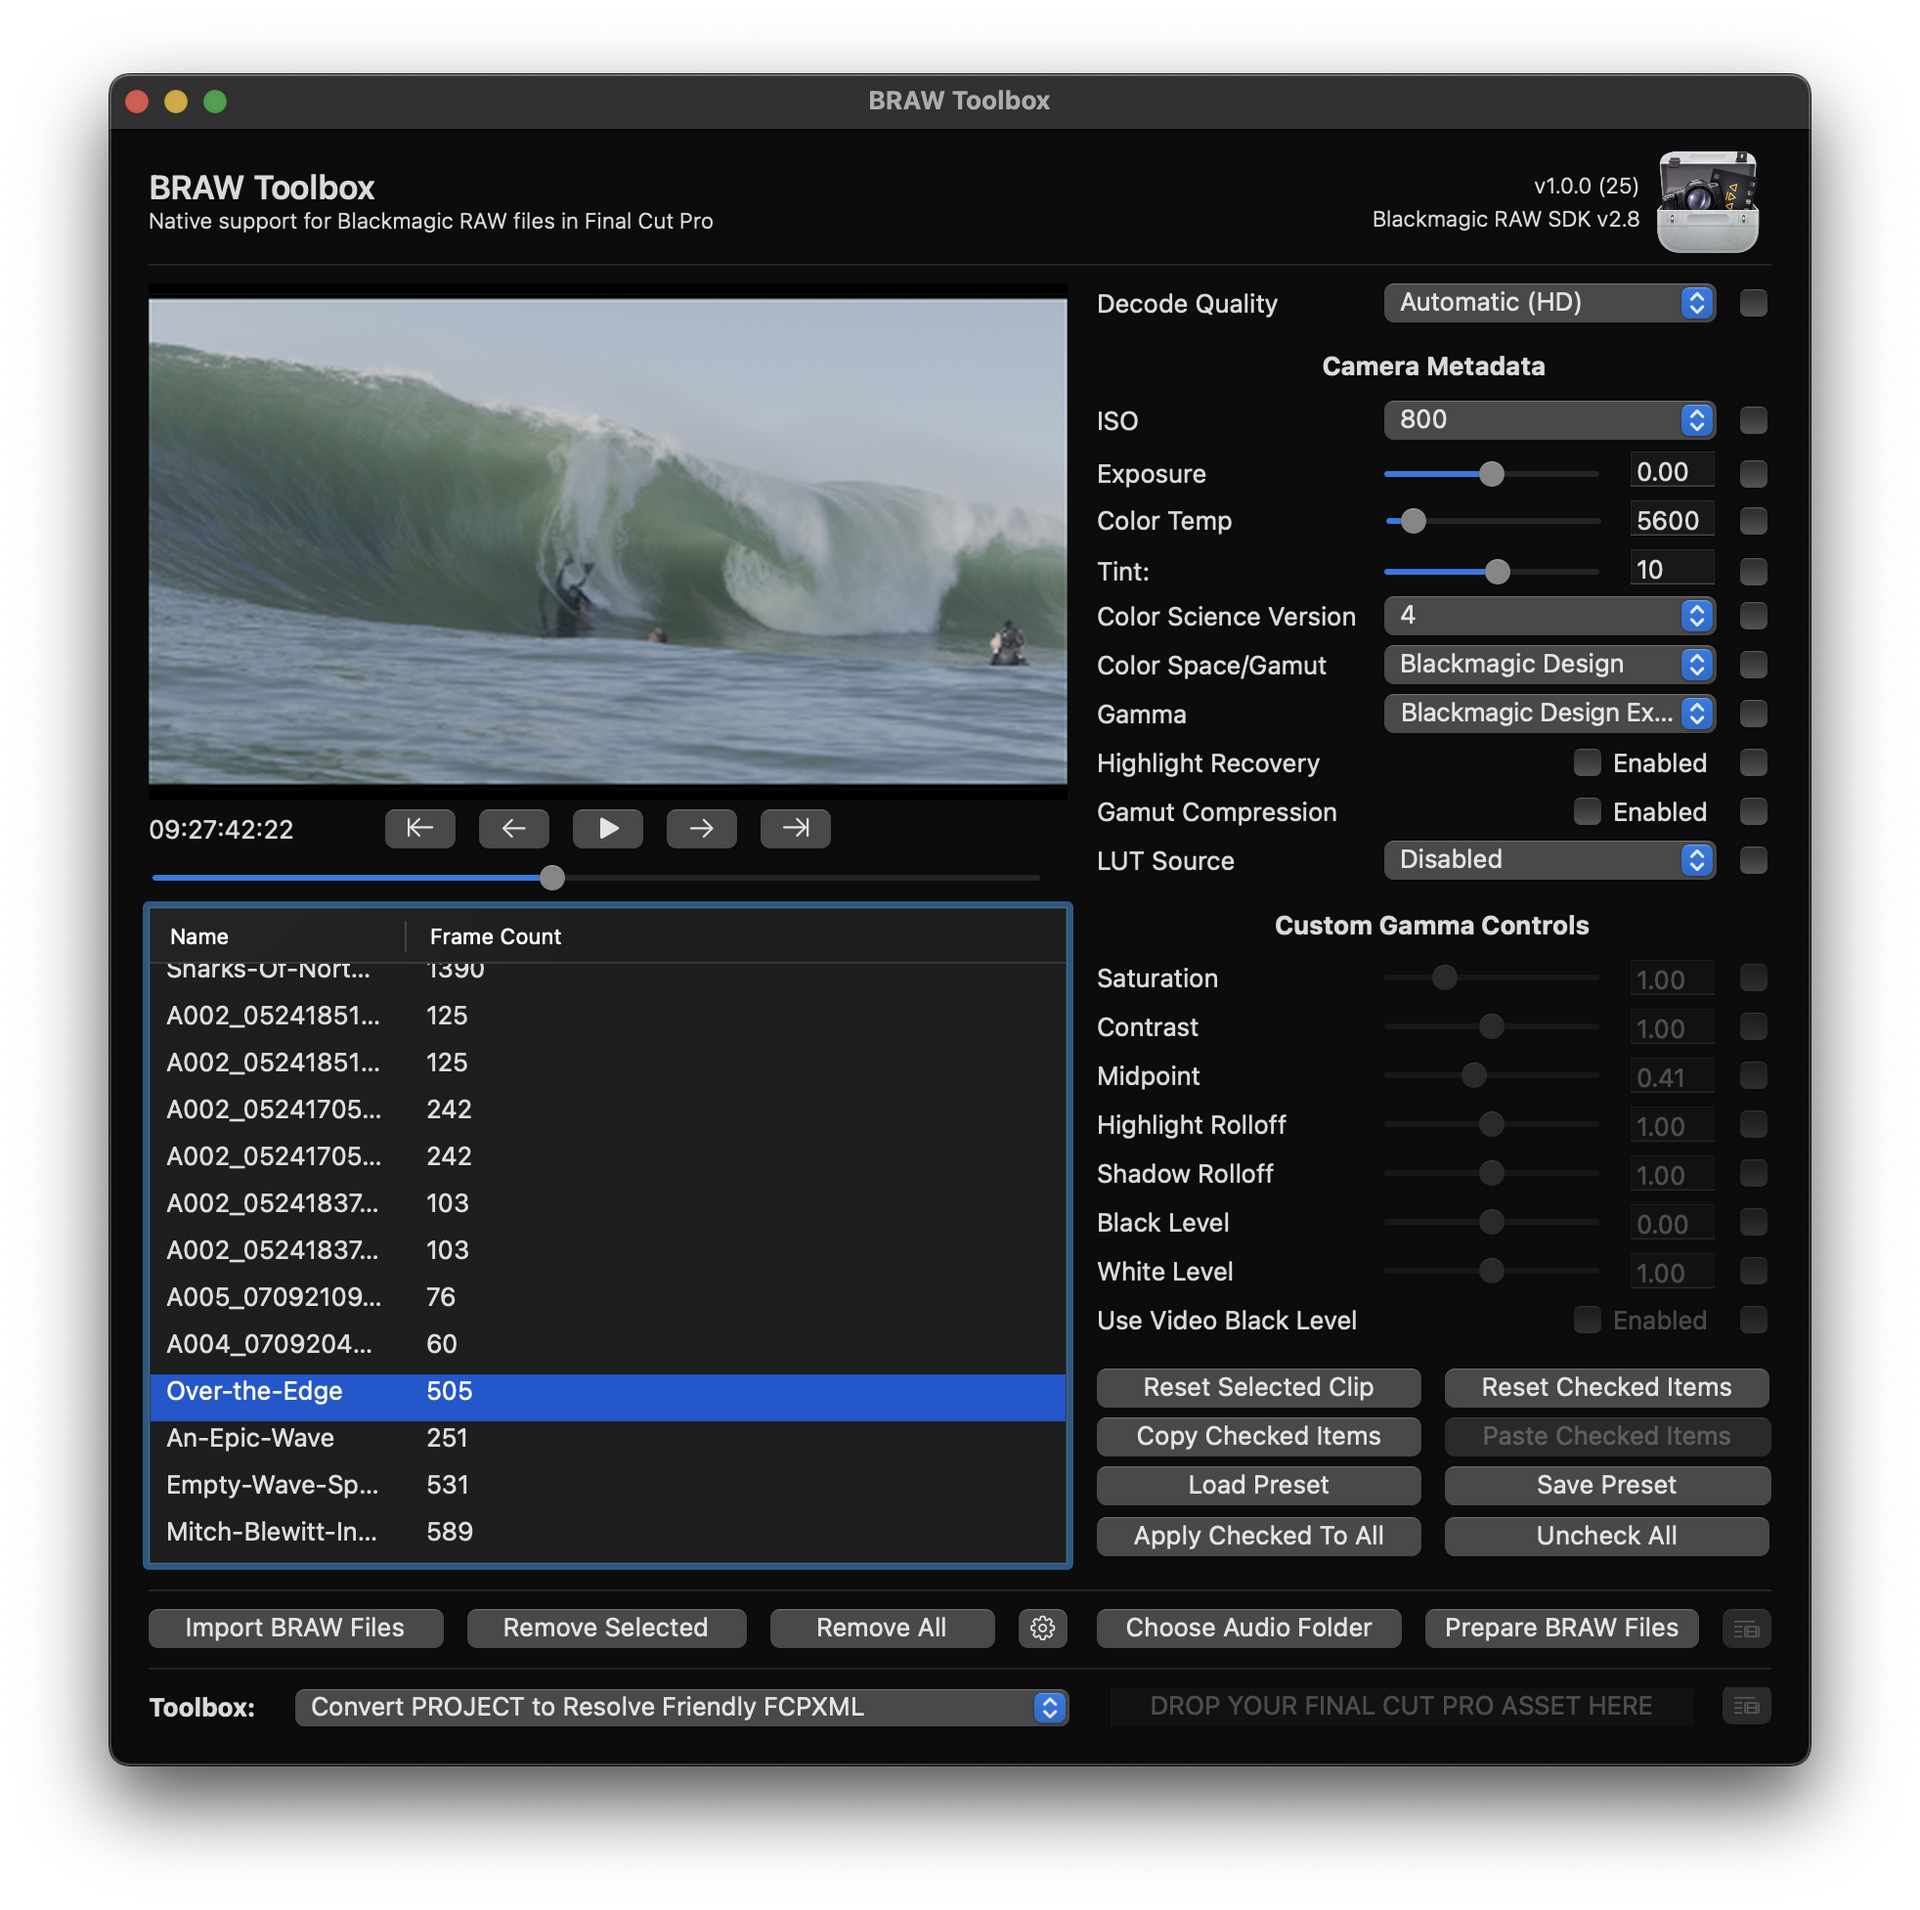Click the Color Temp value field 5600
Screen dimensions: 1920x1910
(1671, 520)
